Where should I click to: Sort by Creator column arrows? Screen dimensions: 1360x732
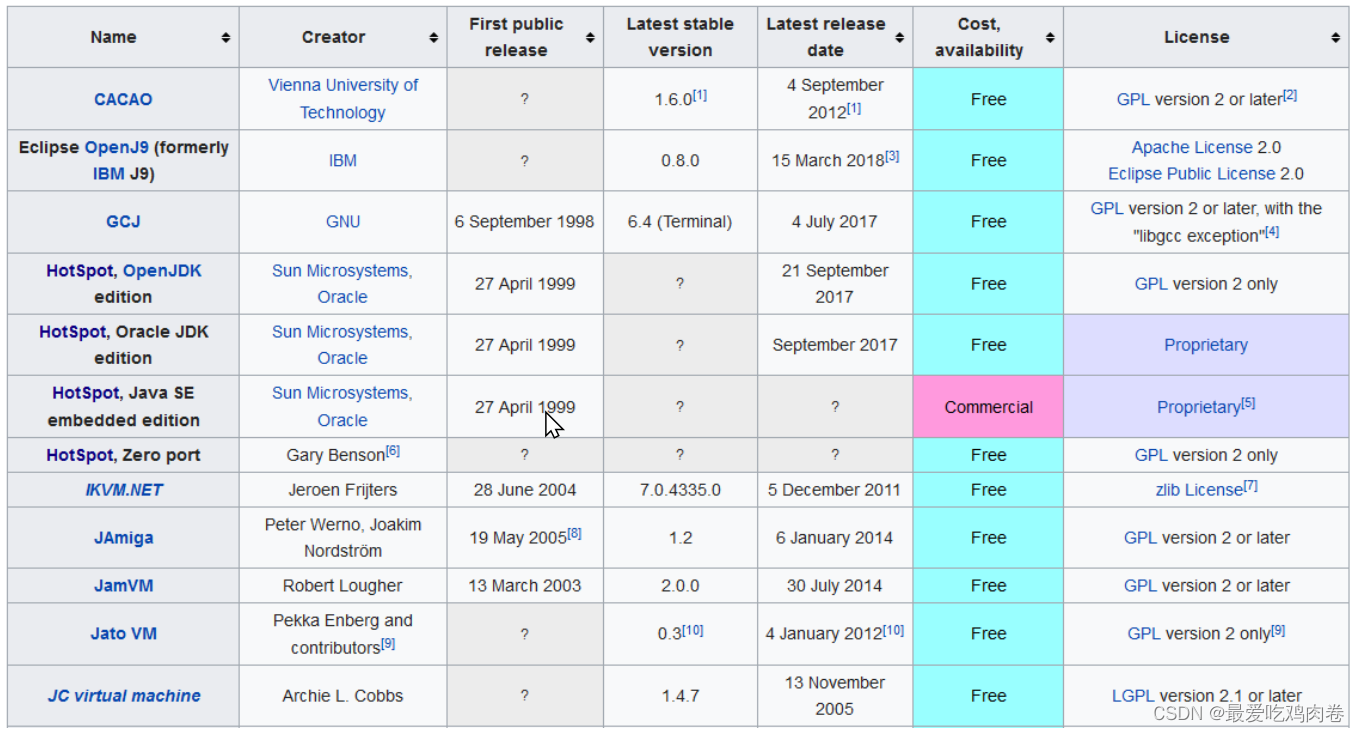coord(434,37)
